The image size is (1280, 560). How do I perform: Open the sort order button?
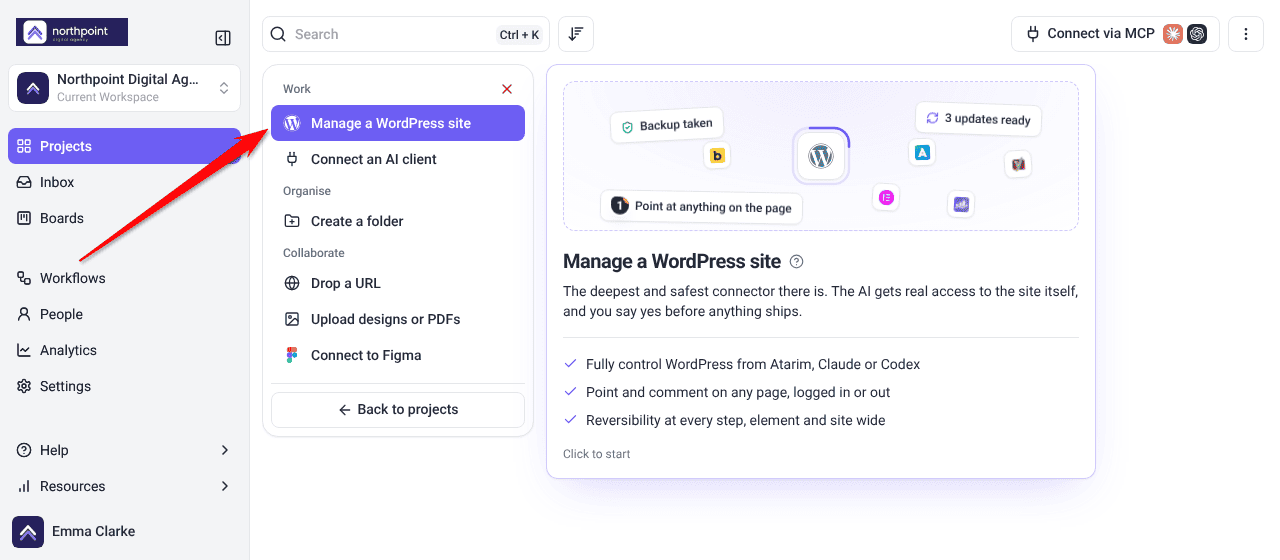coord(576,34)
